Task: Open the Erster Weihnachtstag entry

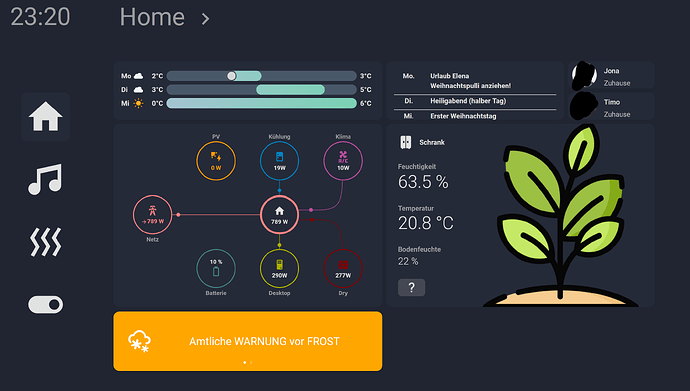Action: (x=463, y=116)
